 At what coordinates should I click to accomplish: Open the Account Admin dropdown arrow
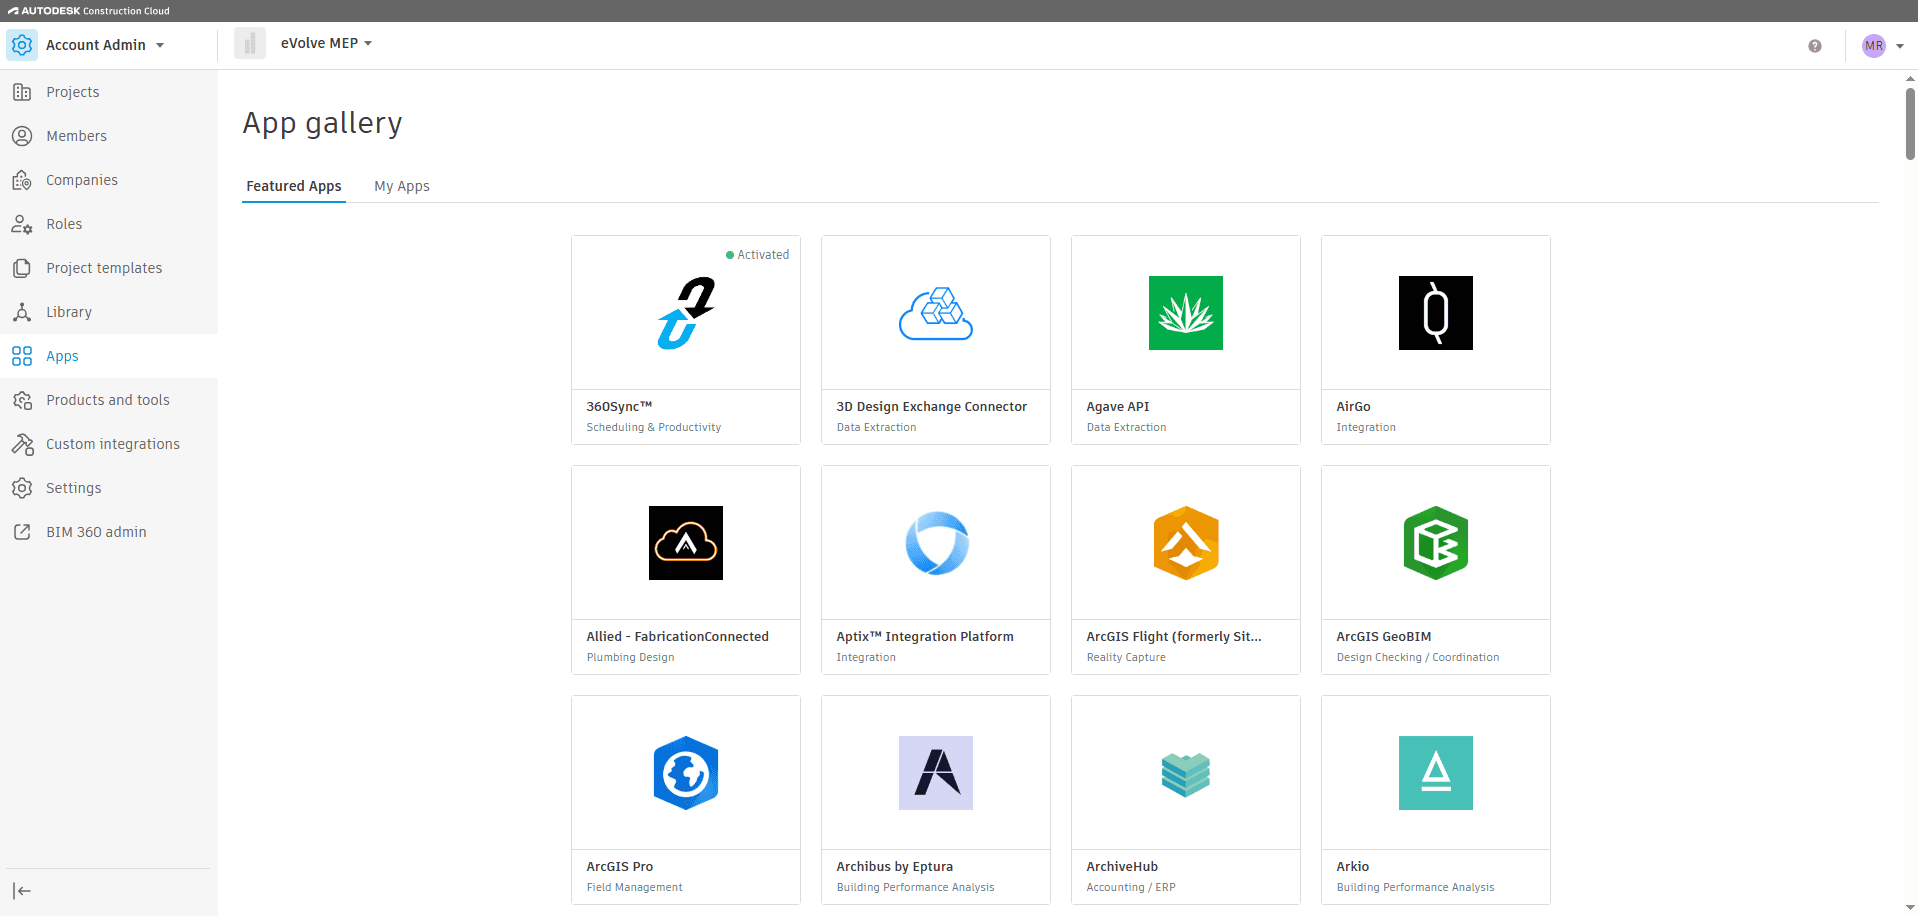click(160, 45)
